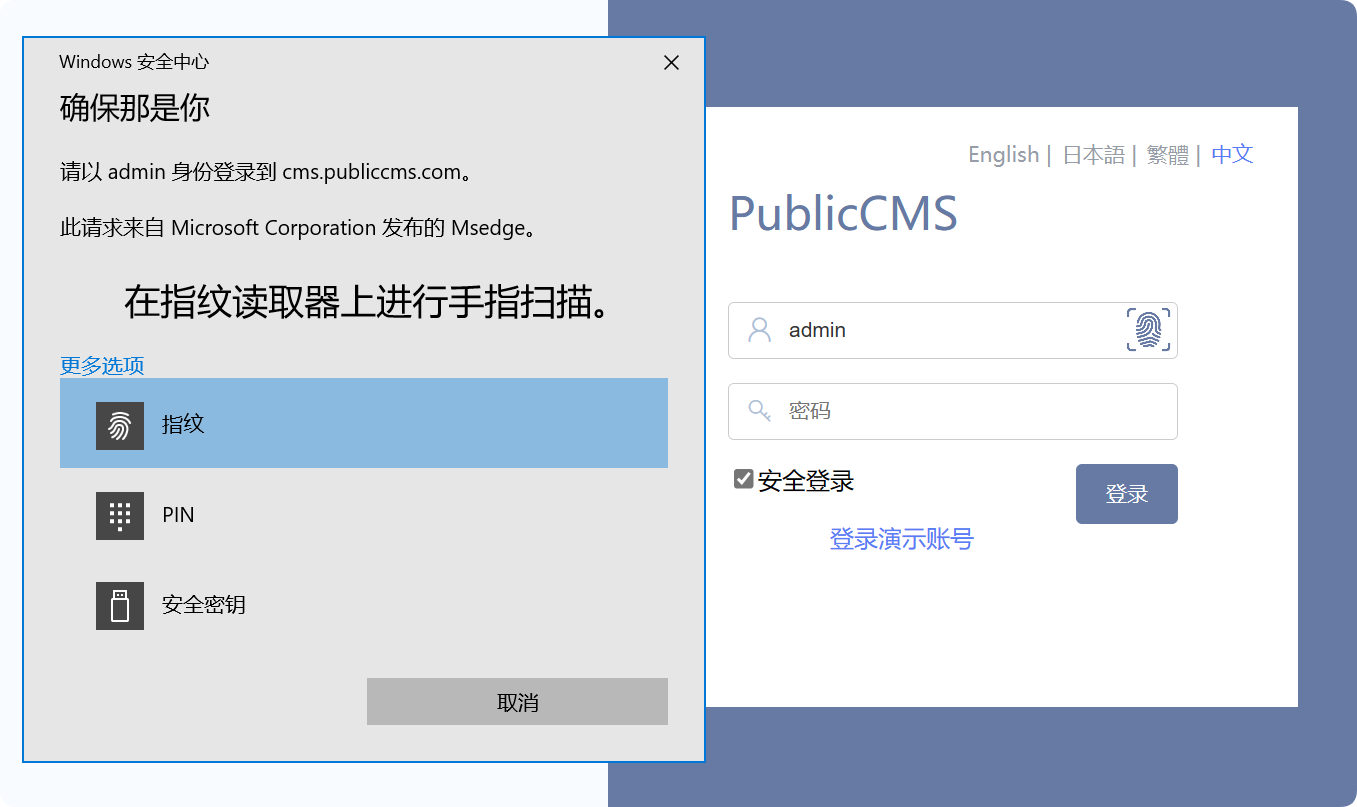Click the fingerprint icon inside the admin username field
The image size is (1357, 807).
click(1148, 330)
